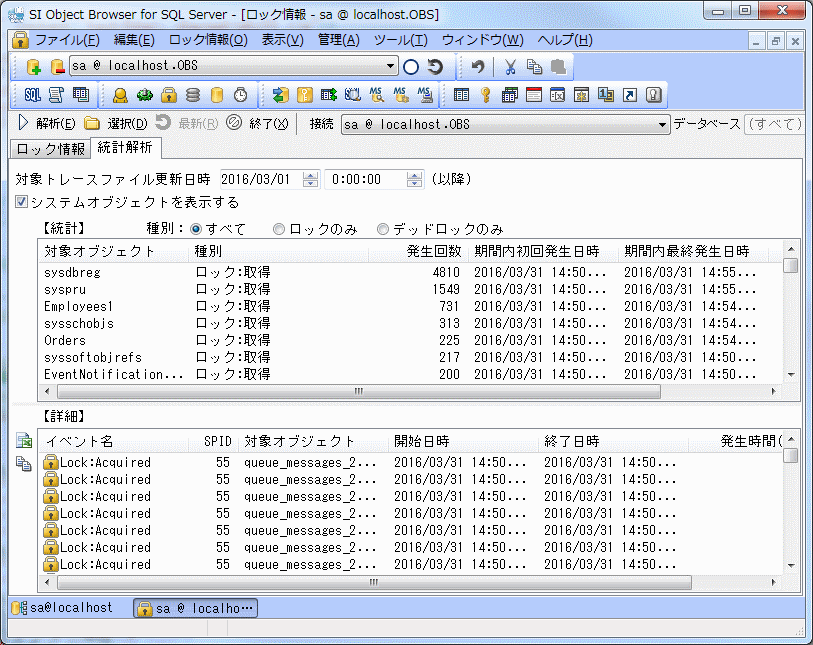Viewport: 813px width, 645px height.
Task: Open the ロック情報(O) menu
Action: (208, 40)
